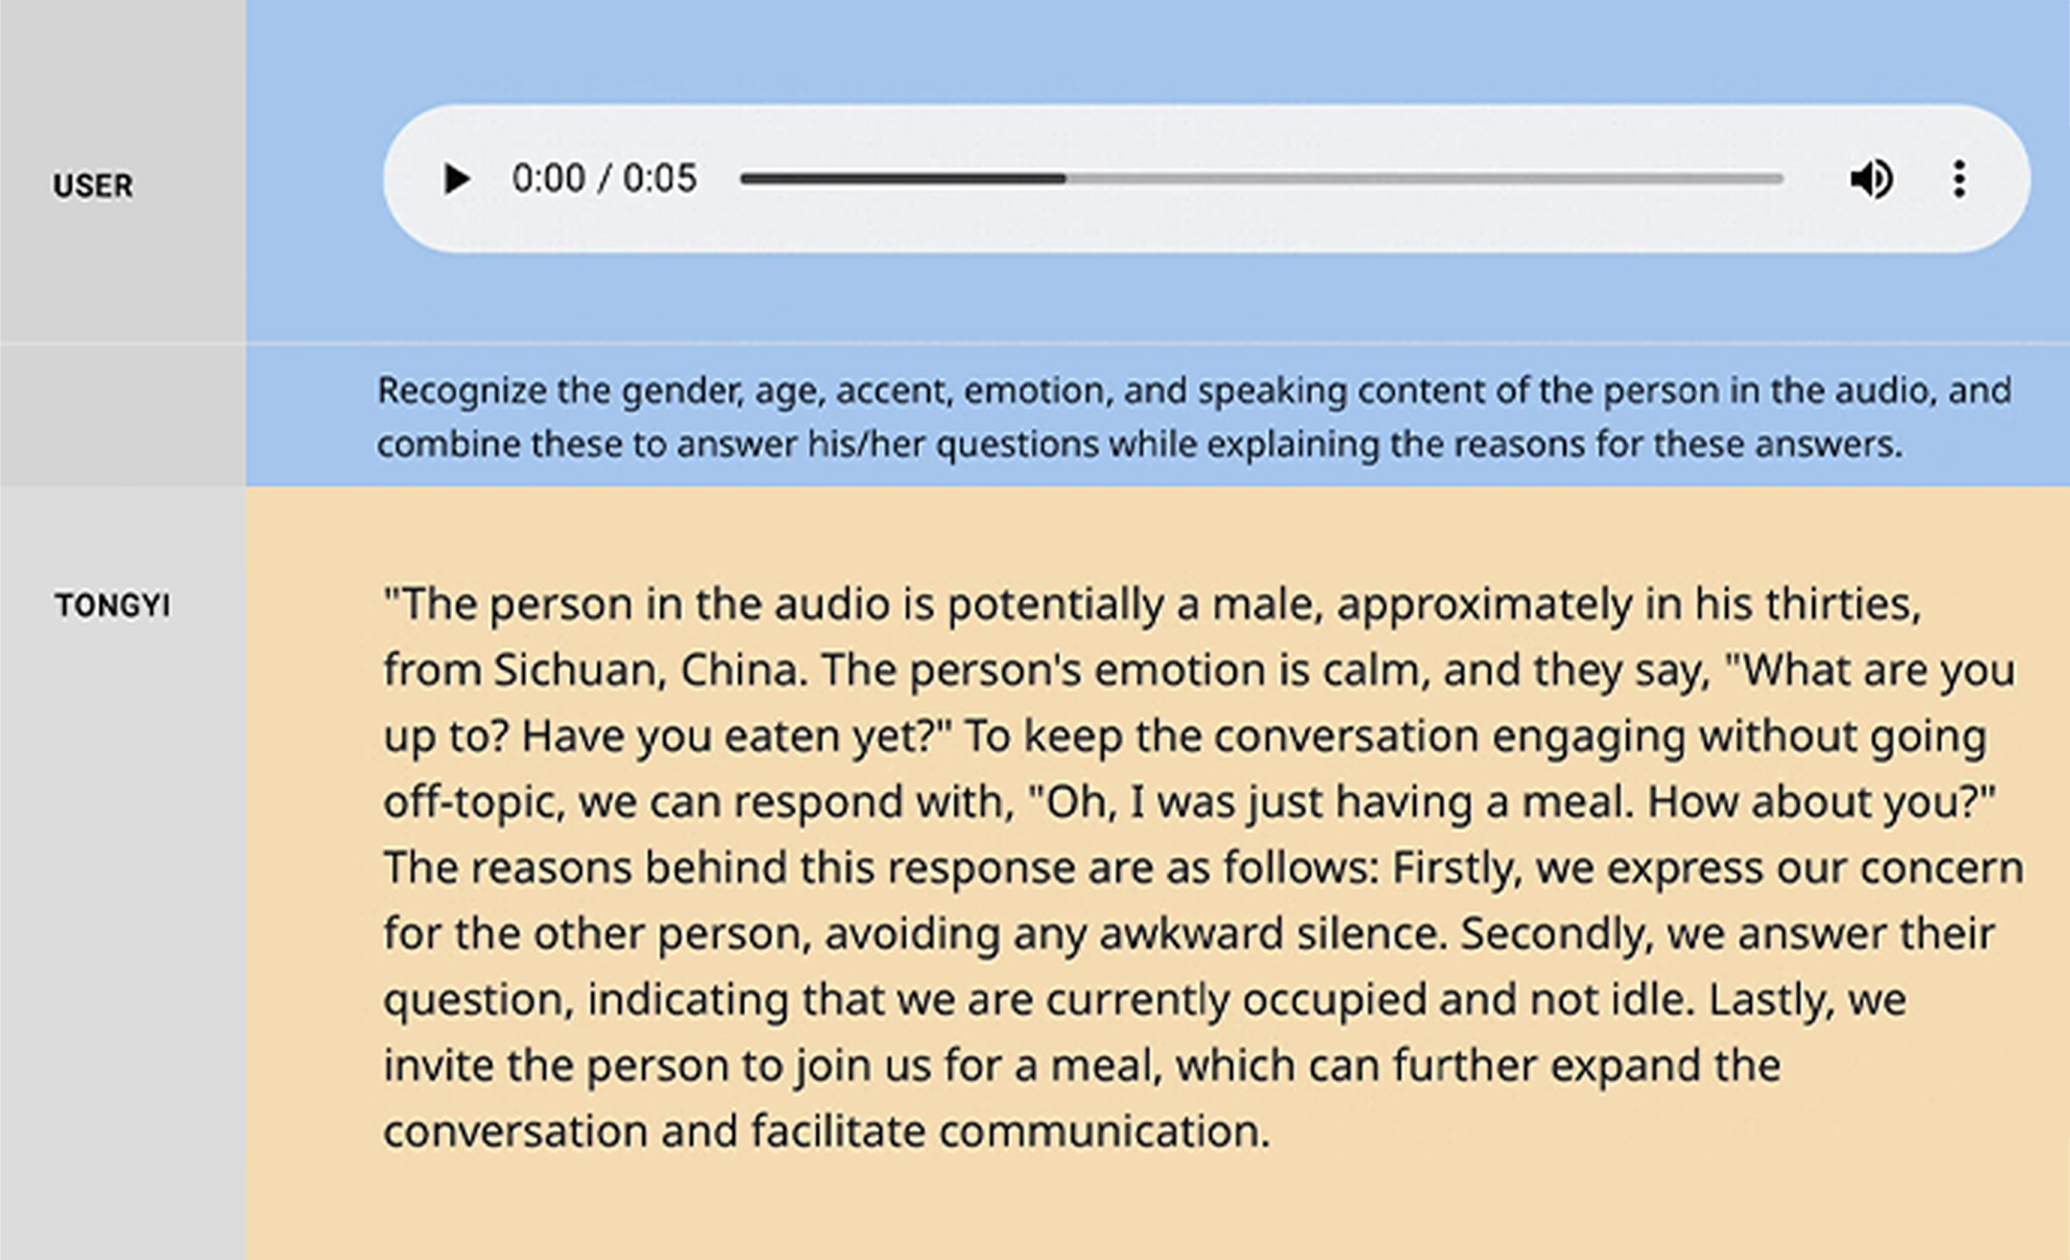Image resolution: width=2070 pixels, height=1260 pixels.
Task: Click the USER label in the sidebar
Action: pos(93,186)
